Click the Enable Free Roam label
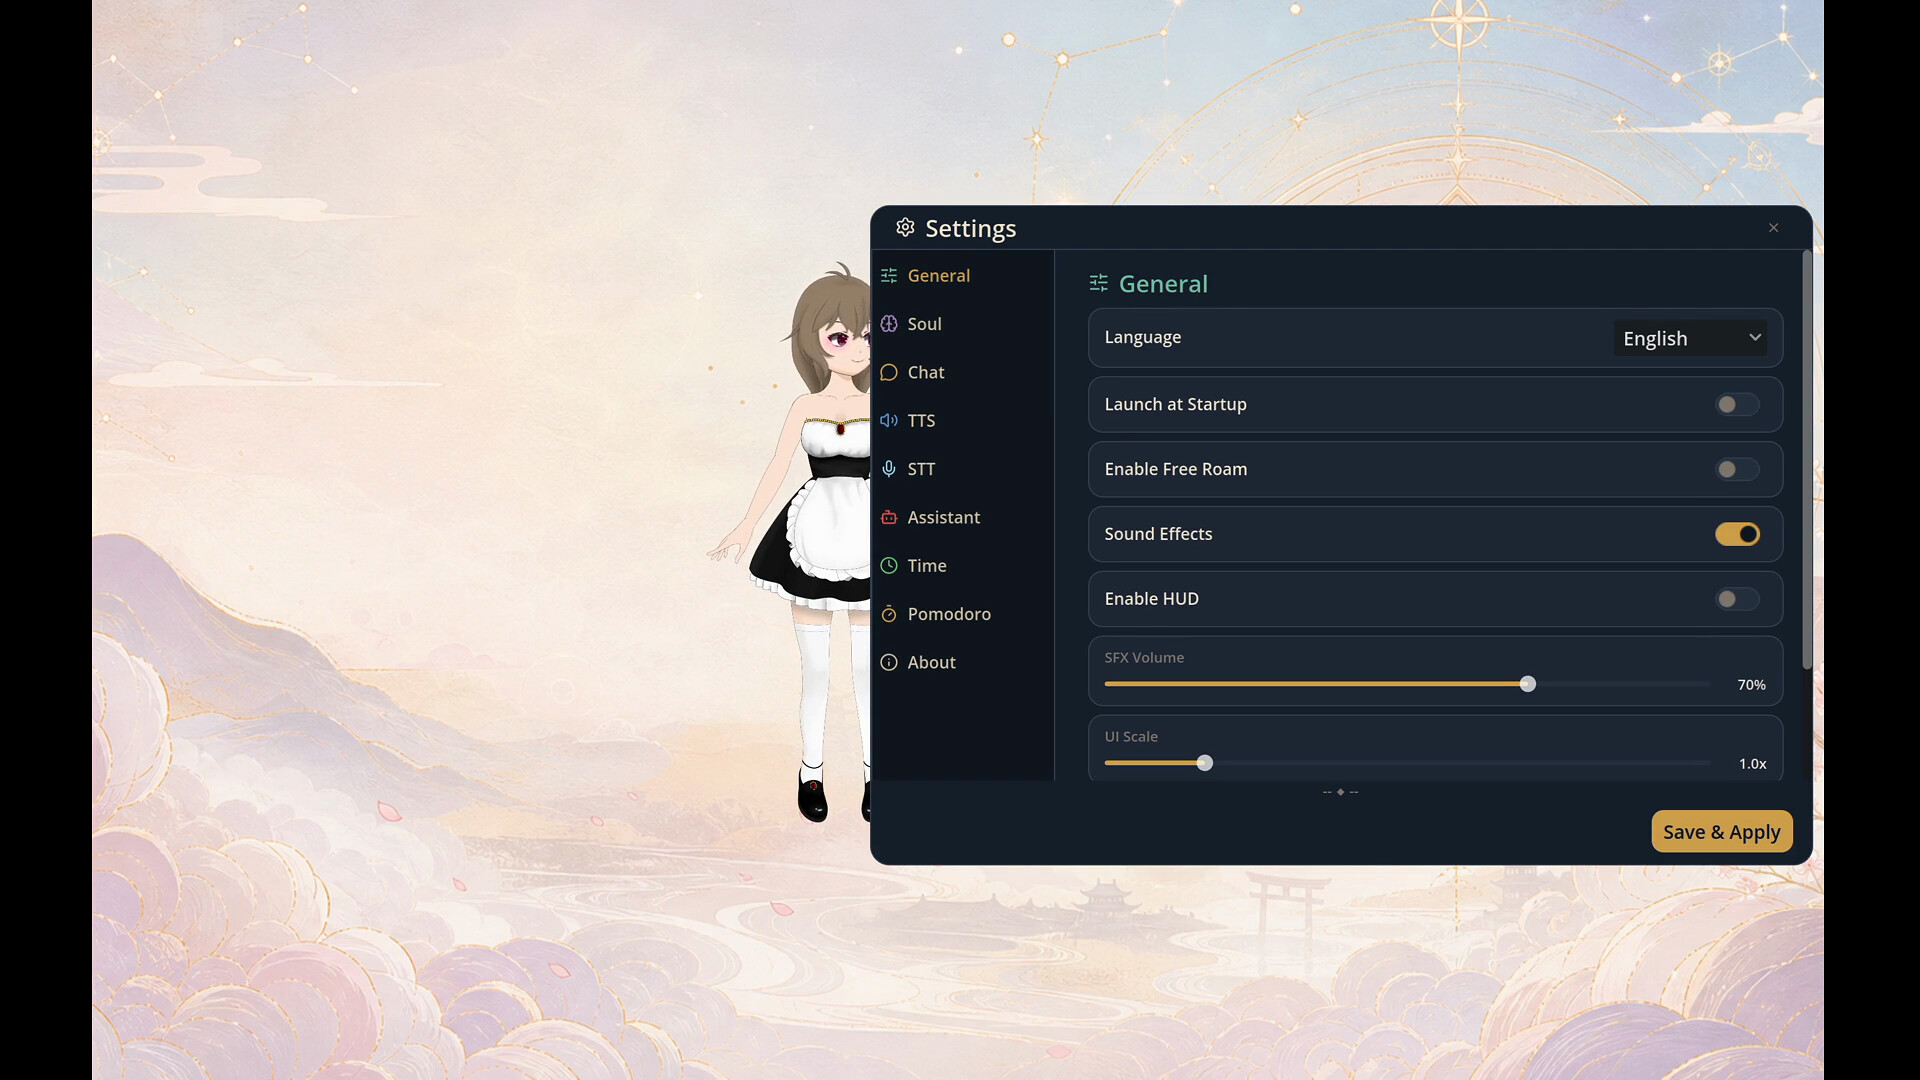The image size is (1920, 1080). click(x=1175, y=469)
